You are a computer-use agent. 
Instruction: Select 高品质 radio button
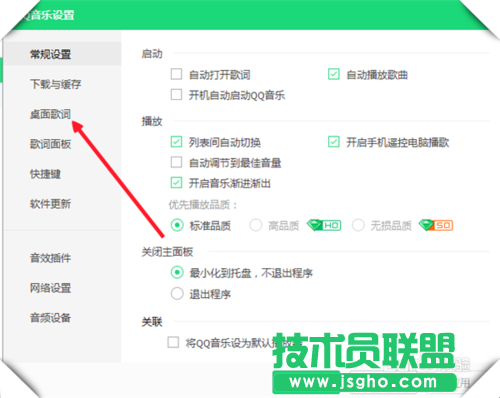tap(256, 225)
